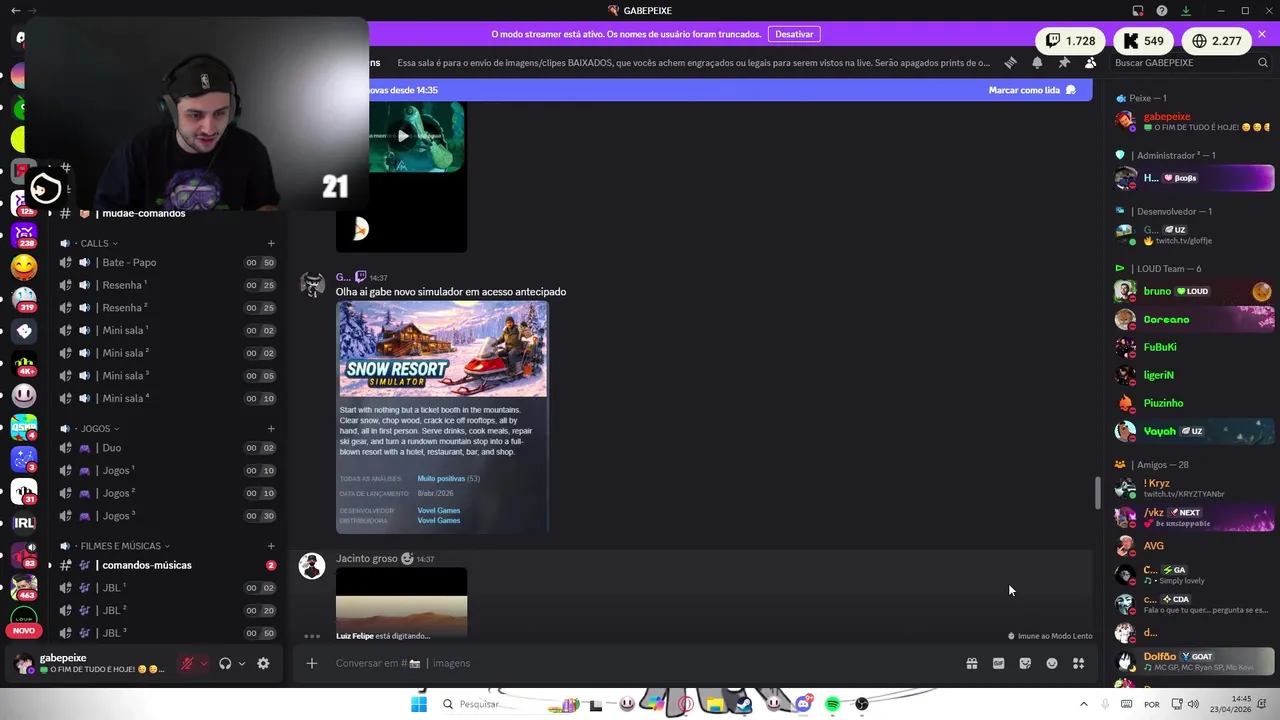Open Jacinto groso's user profile name
This screenshot has width=1280, height=720.
point(367,558)
